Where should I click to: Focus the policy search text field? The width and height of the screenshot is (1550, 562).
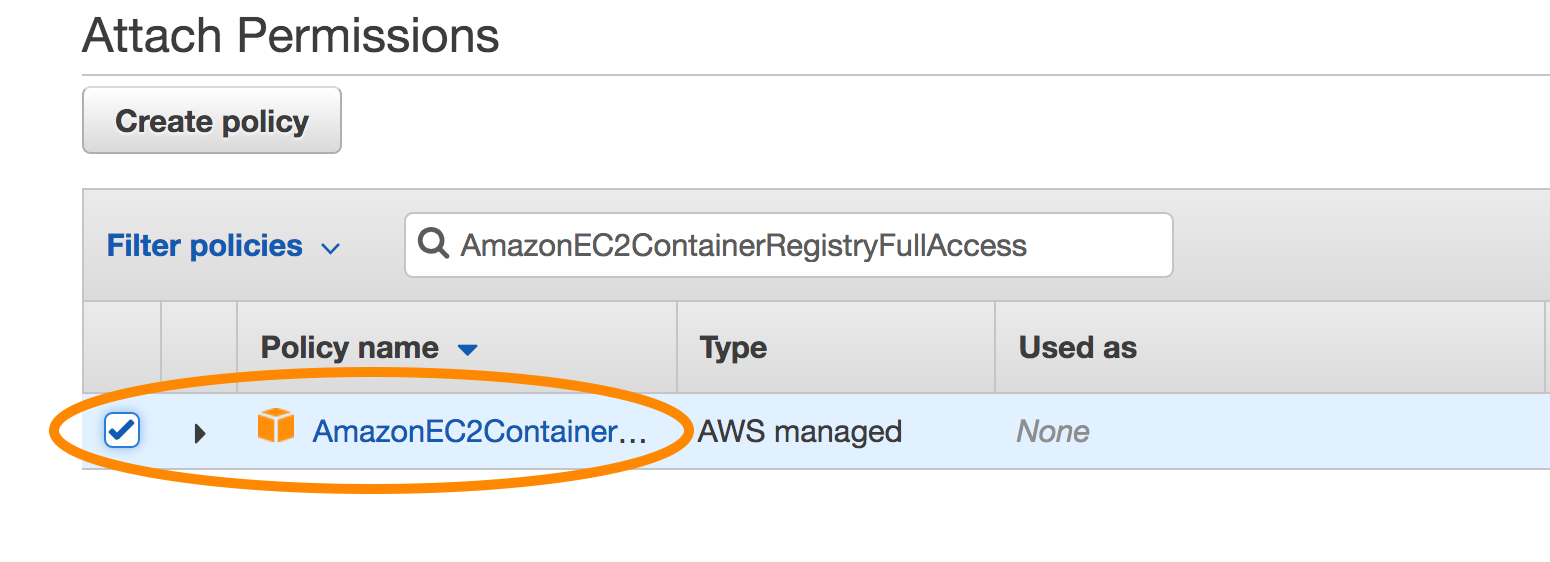[788, 245]
